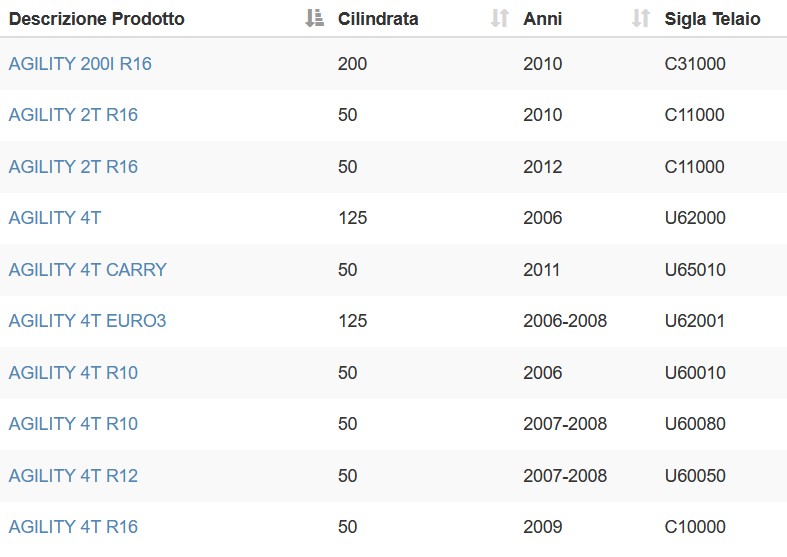The height and width of the screenshot is (557, 787).
Task: Open AGILITY 4T R10 link with U60010
Action: coord(73,372)
